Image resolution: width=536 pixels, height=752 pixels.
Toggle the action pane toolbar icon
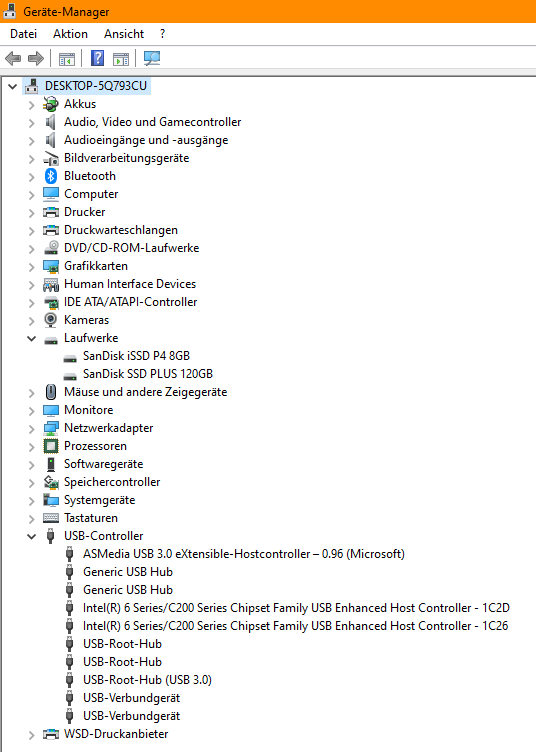pos(121,59)
